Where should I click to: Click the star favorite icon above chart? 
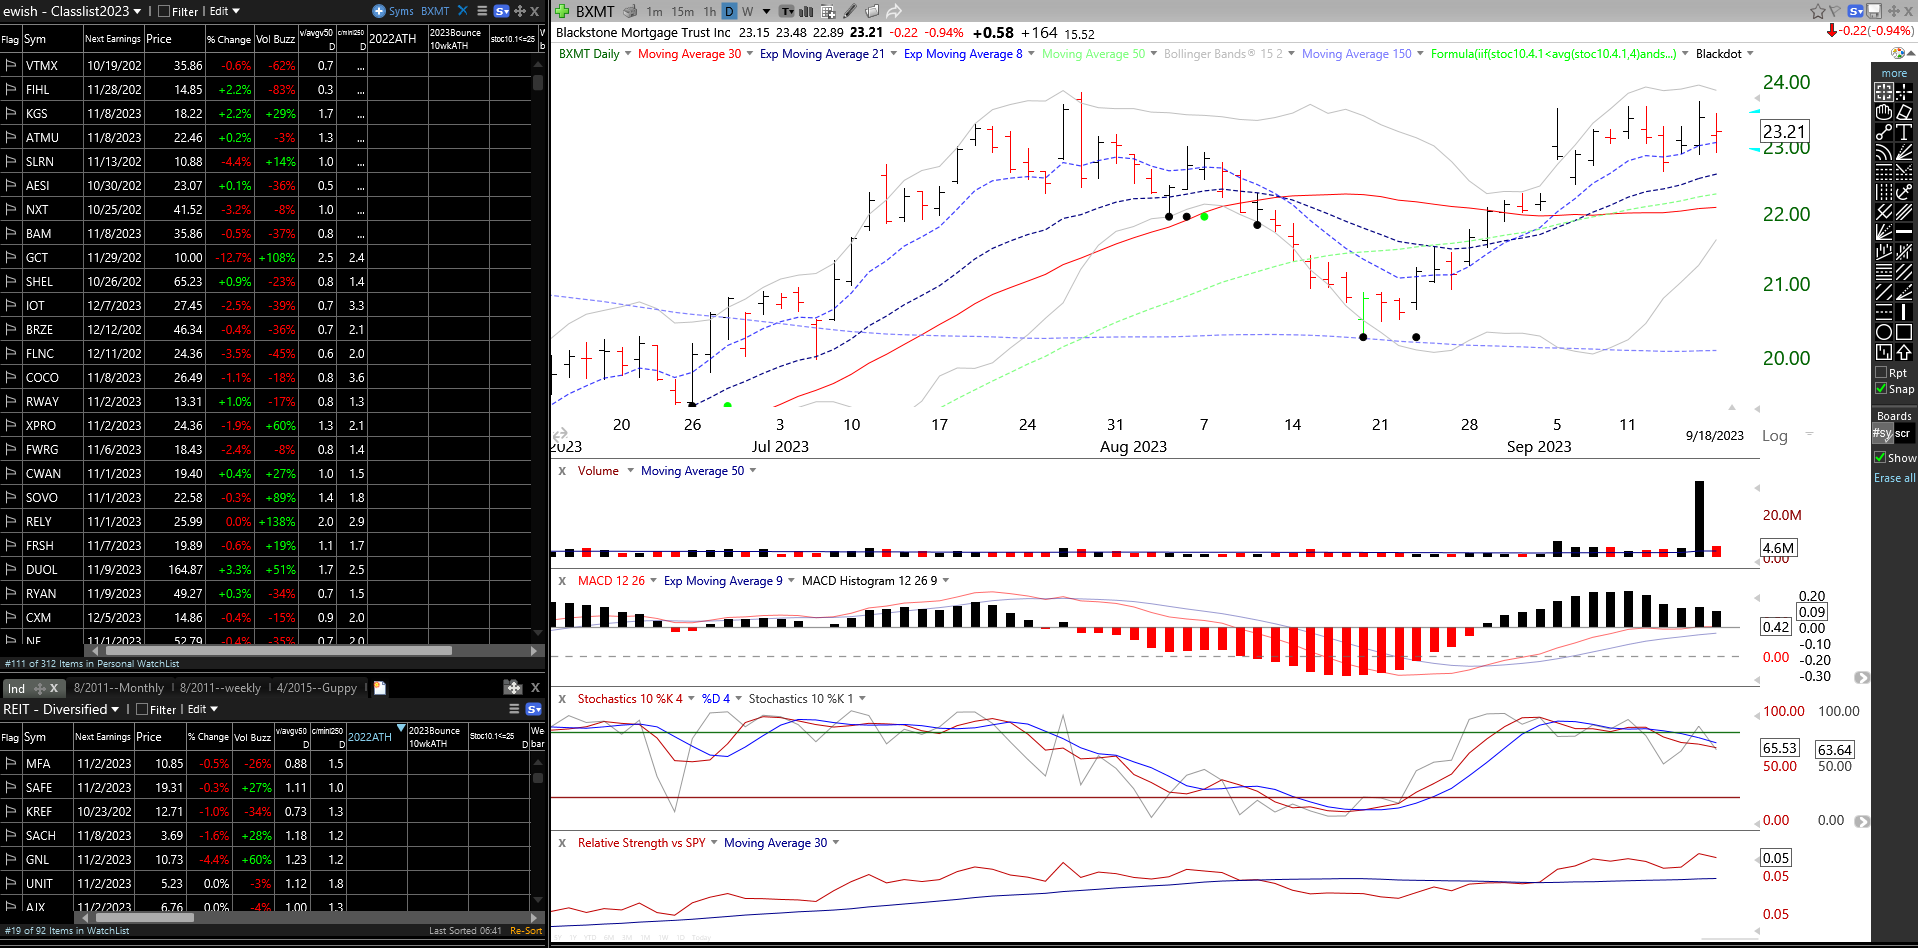(1817, 11)
